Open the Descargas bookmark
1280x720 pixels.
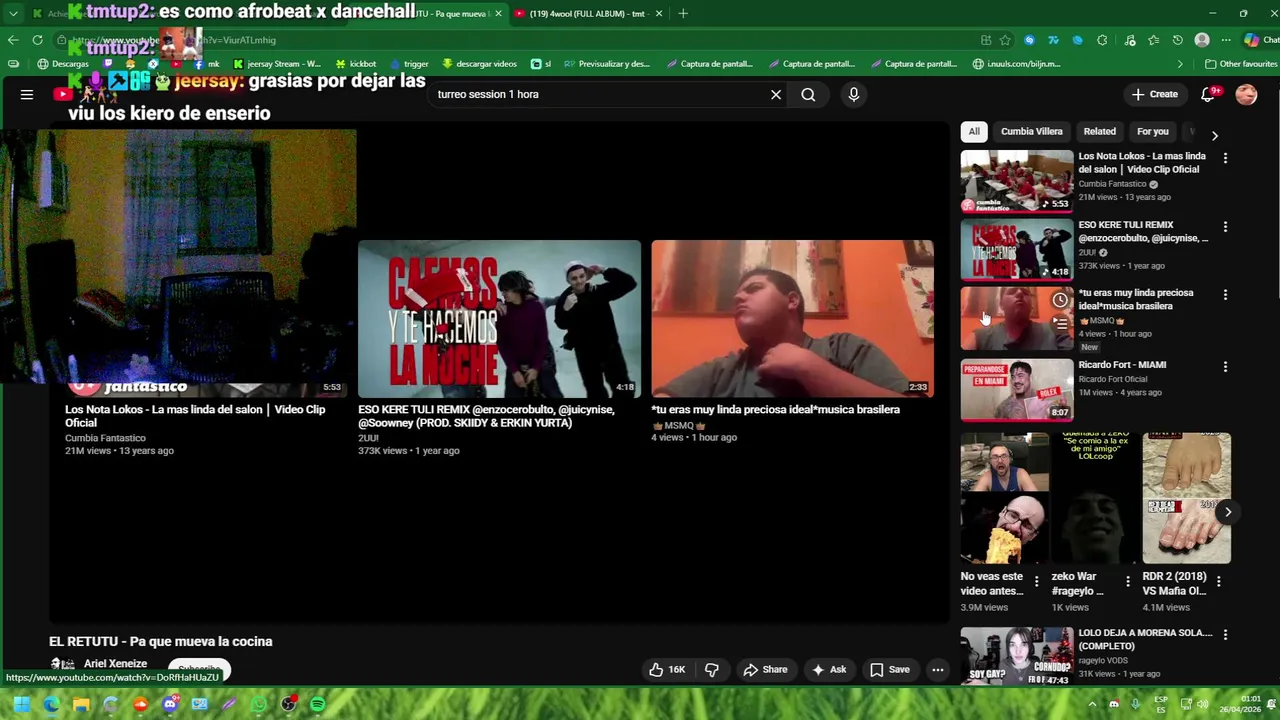(62, 64)
